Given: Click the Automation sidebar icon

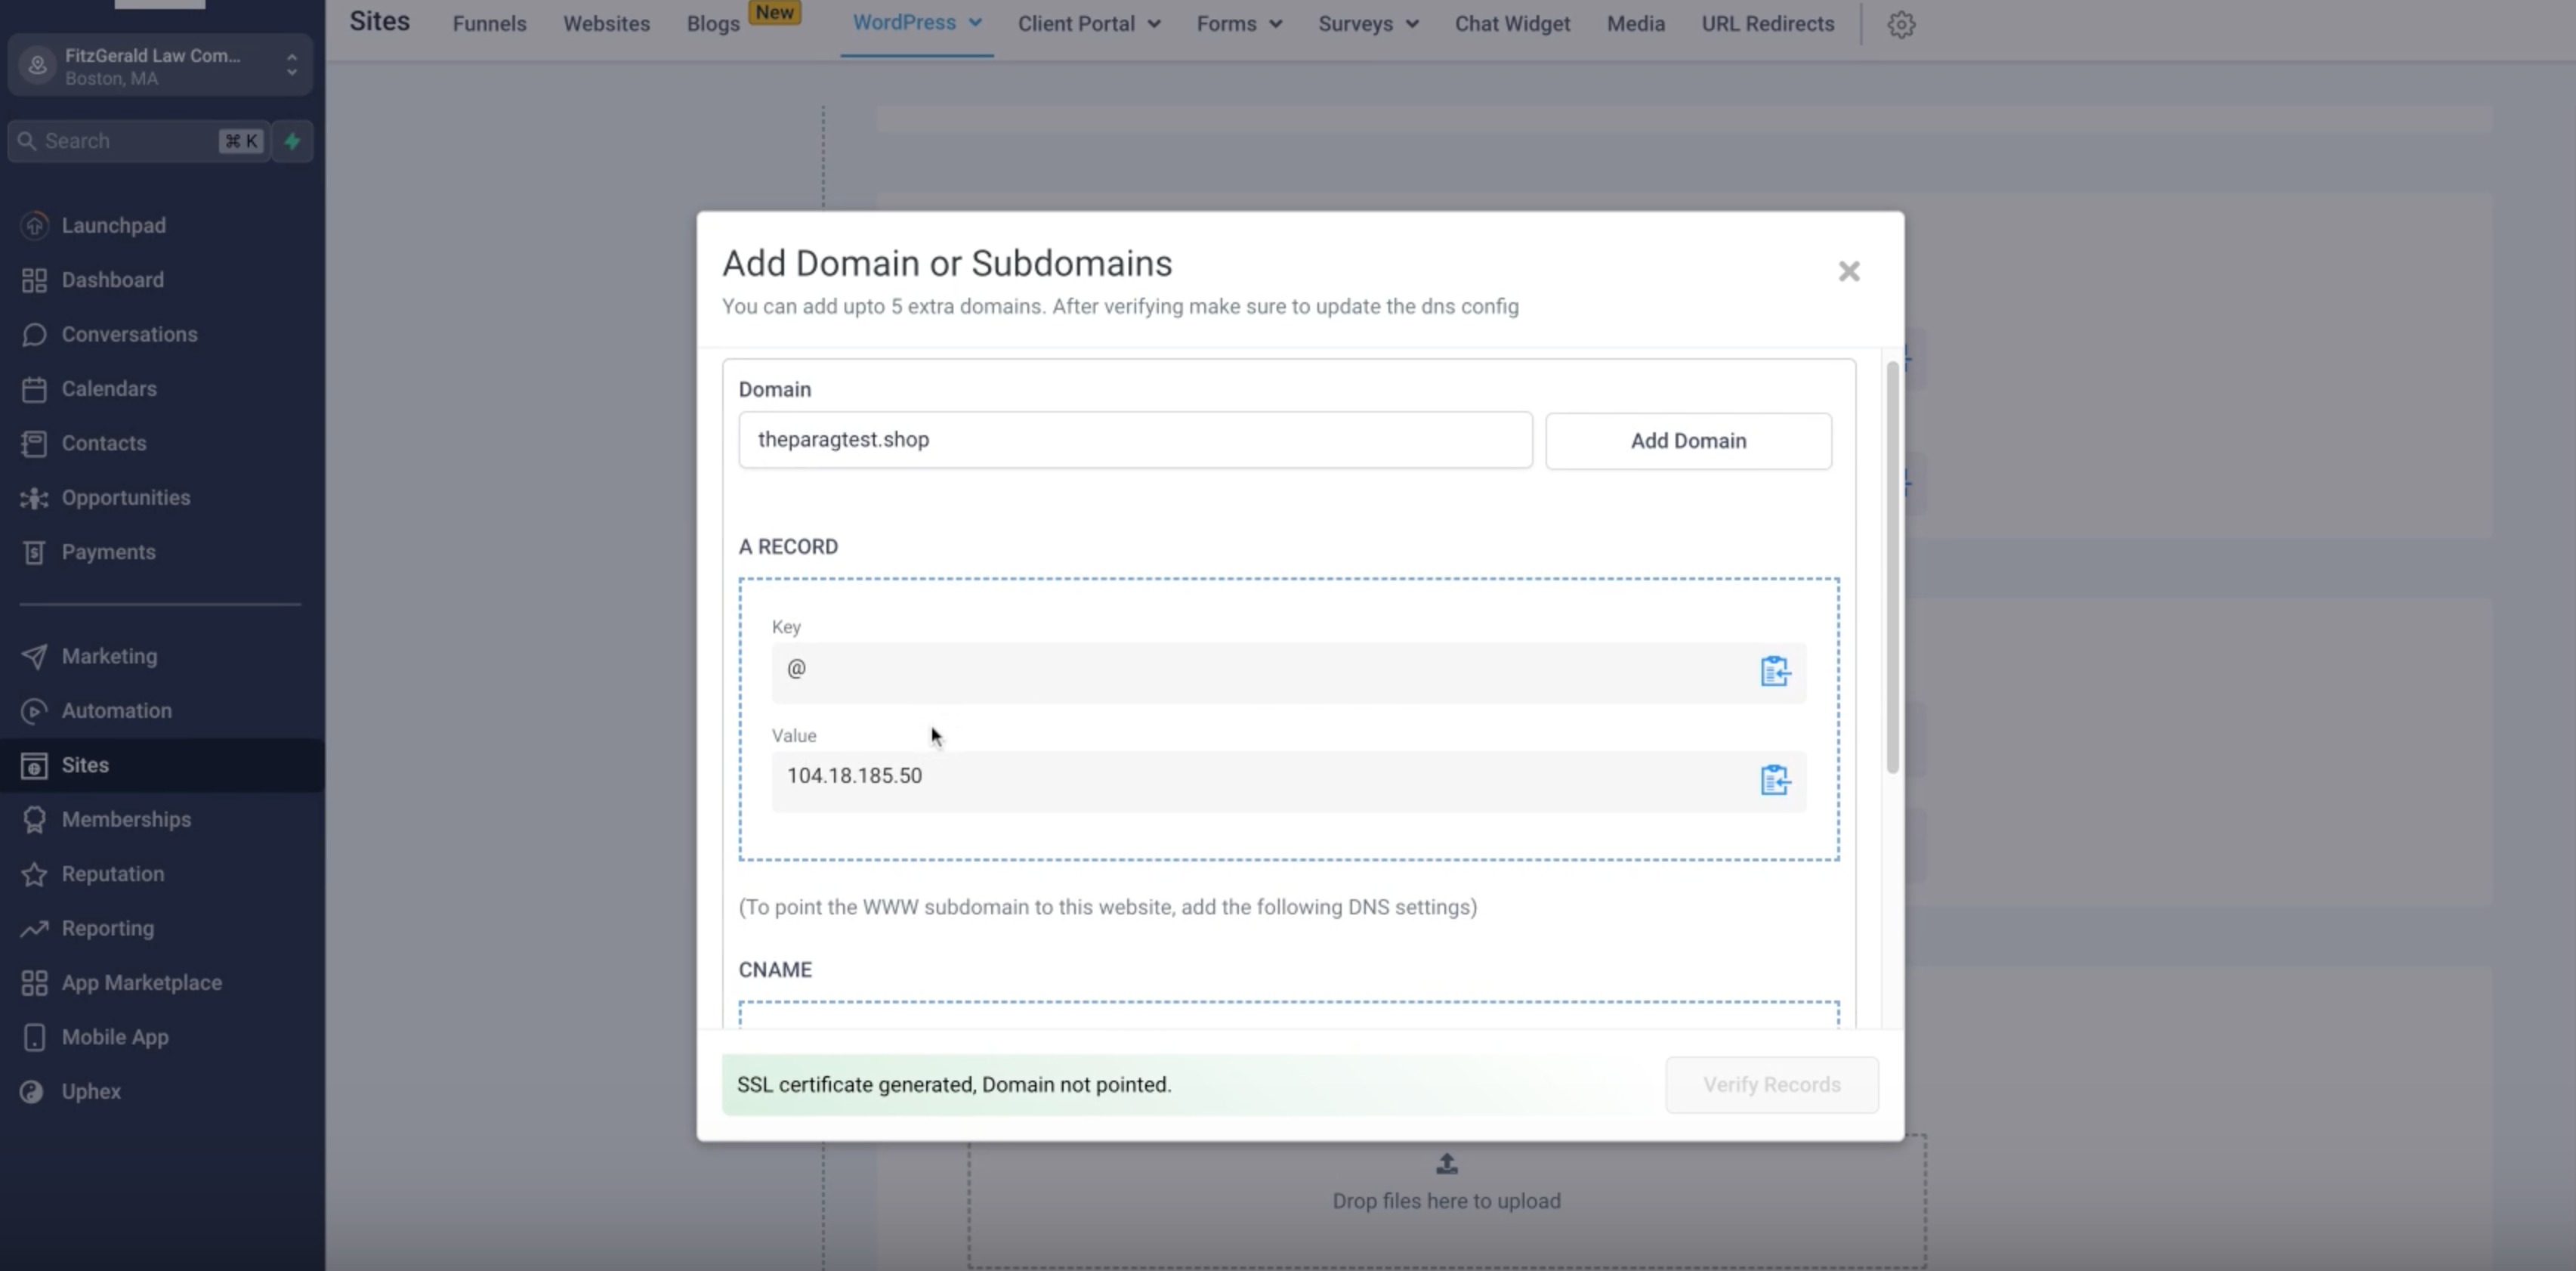Looking at the screenshot, I should click(x=34, y=711).
